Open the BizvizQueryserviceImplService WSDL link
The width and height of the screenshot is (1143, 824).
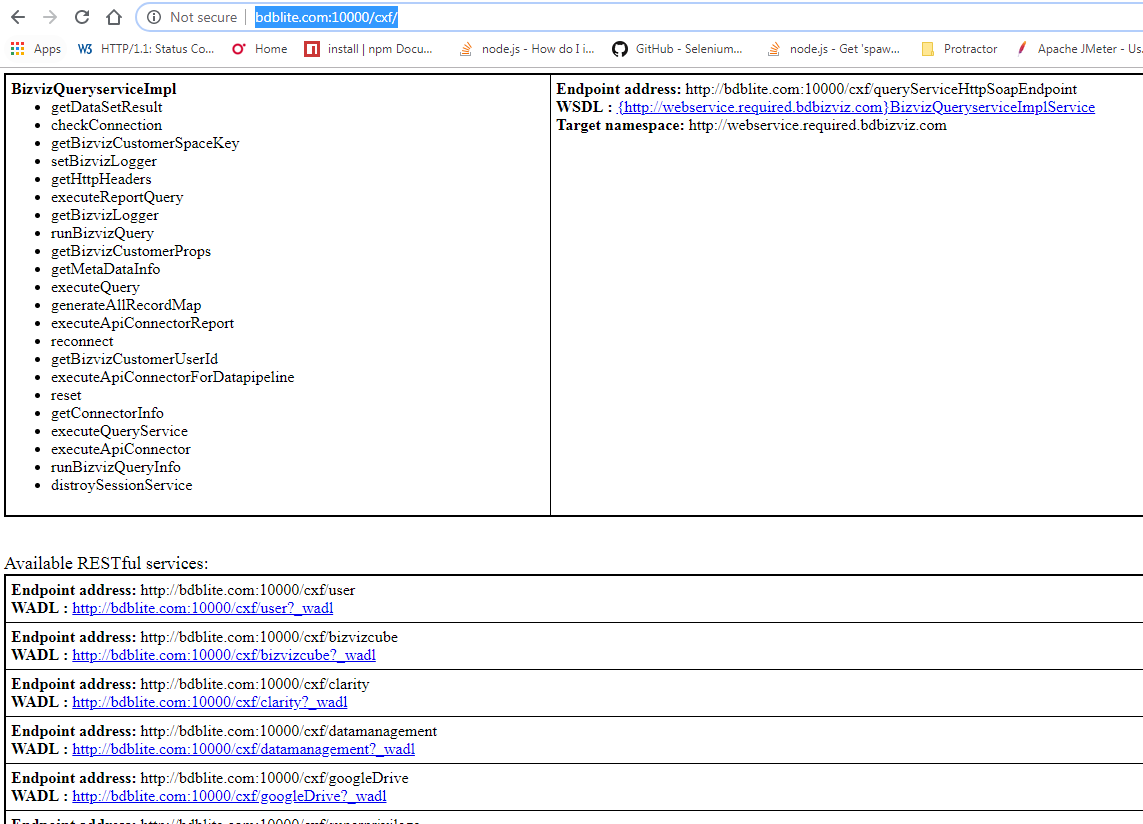(856, 107)
